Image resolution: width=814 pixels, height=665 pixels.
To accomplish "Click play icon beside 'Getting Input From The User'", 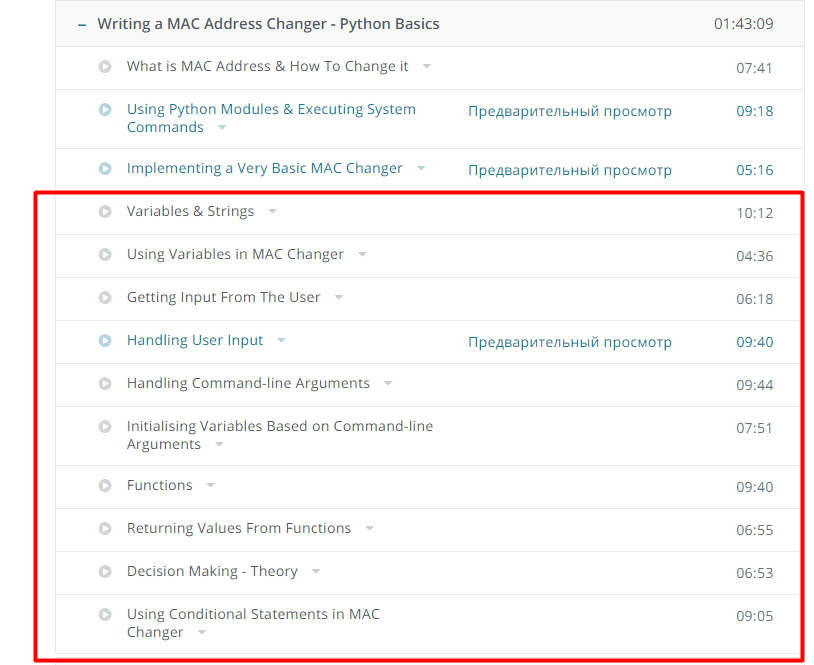I will (105, 298).
